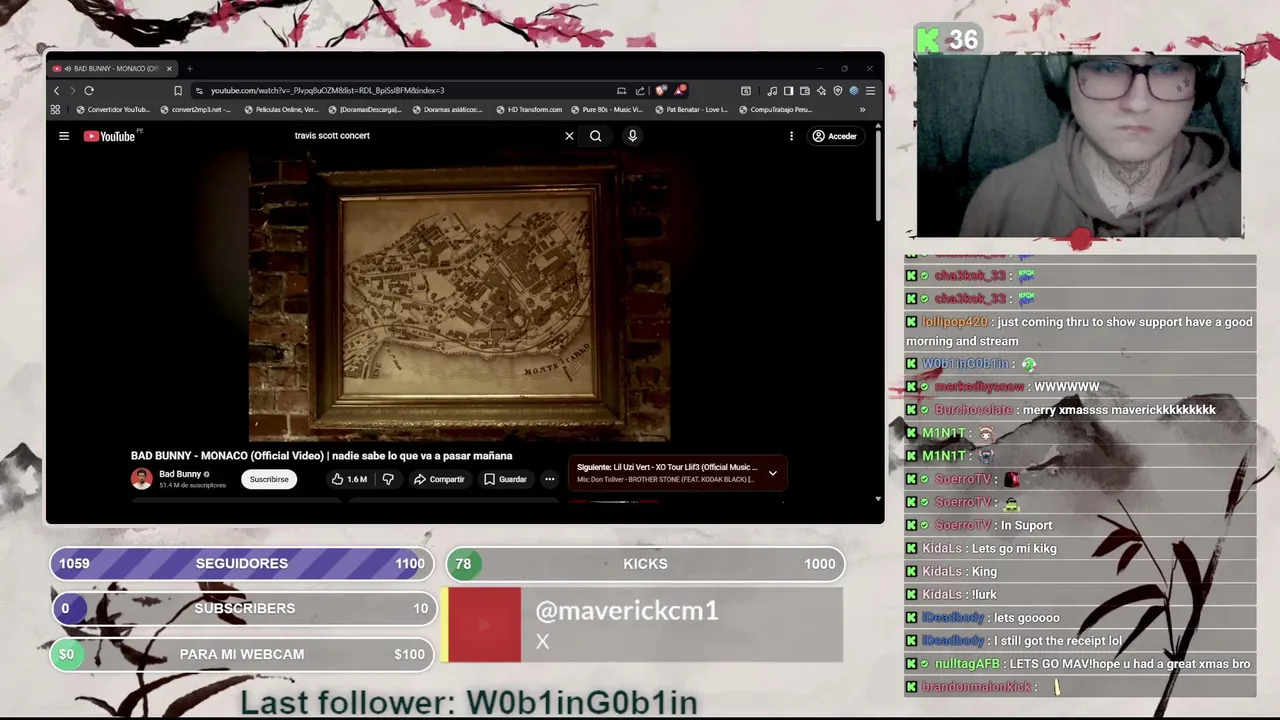The image size is (1280, 720).
Task: Go back with the browser back arrow
Action: click(56, 91)
